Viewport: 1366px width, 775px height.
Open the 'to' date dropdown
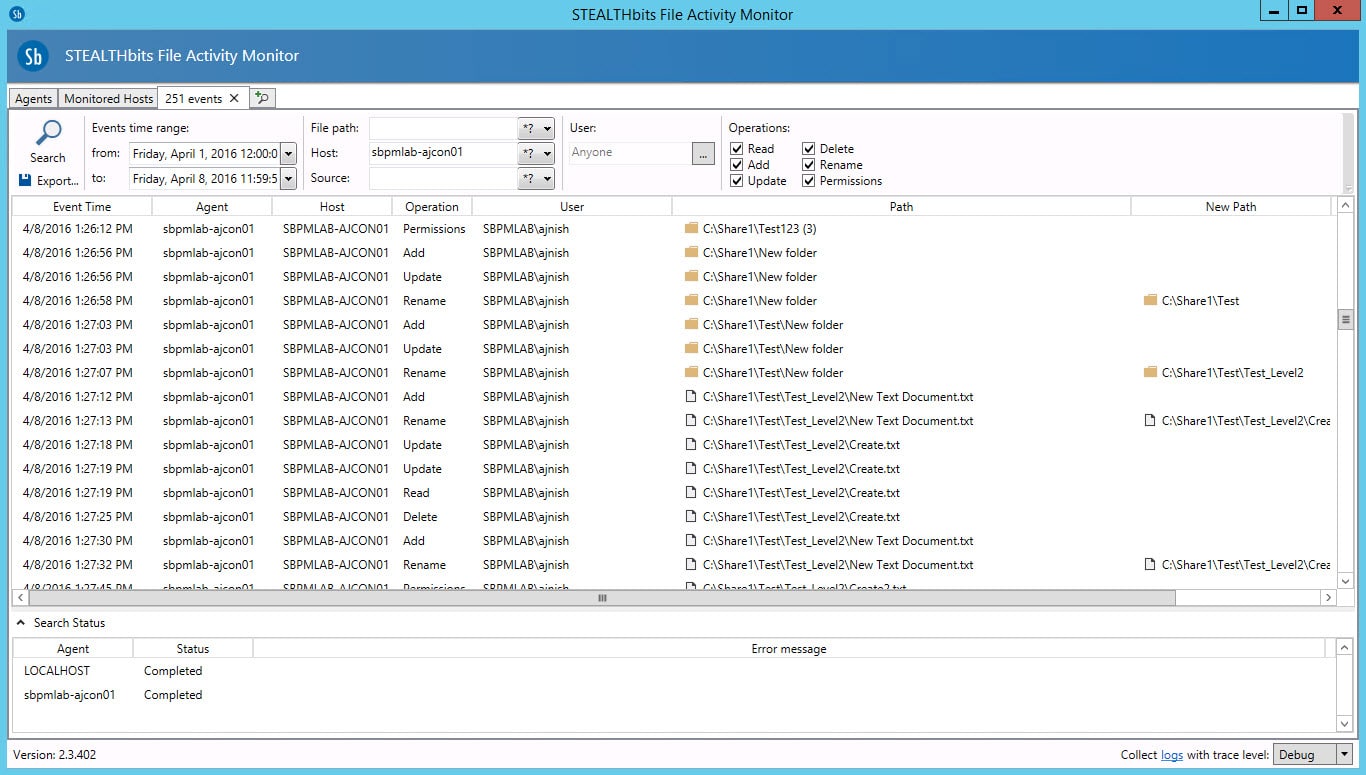coord(288,179)
